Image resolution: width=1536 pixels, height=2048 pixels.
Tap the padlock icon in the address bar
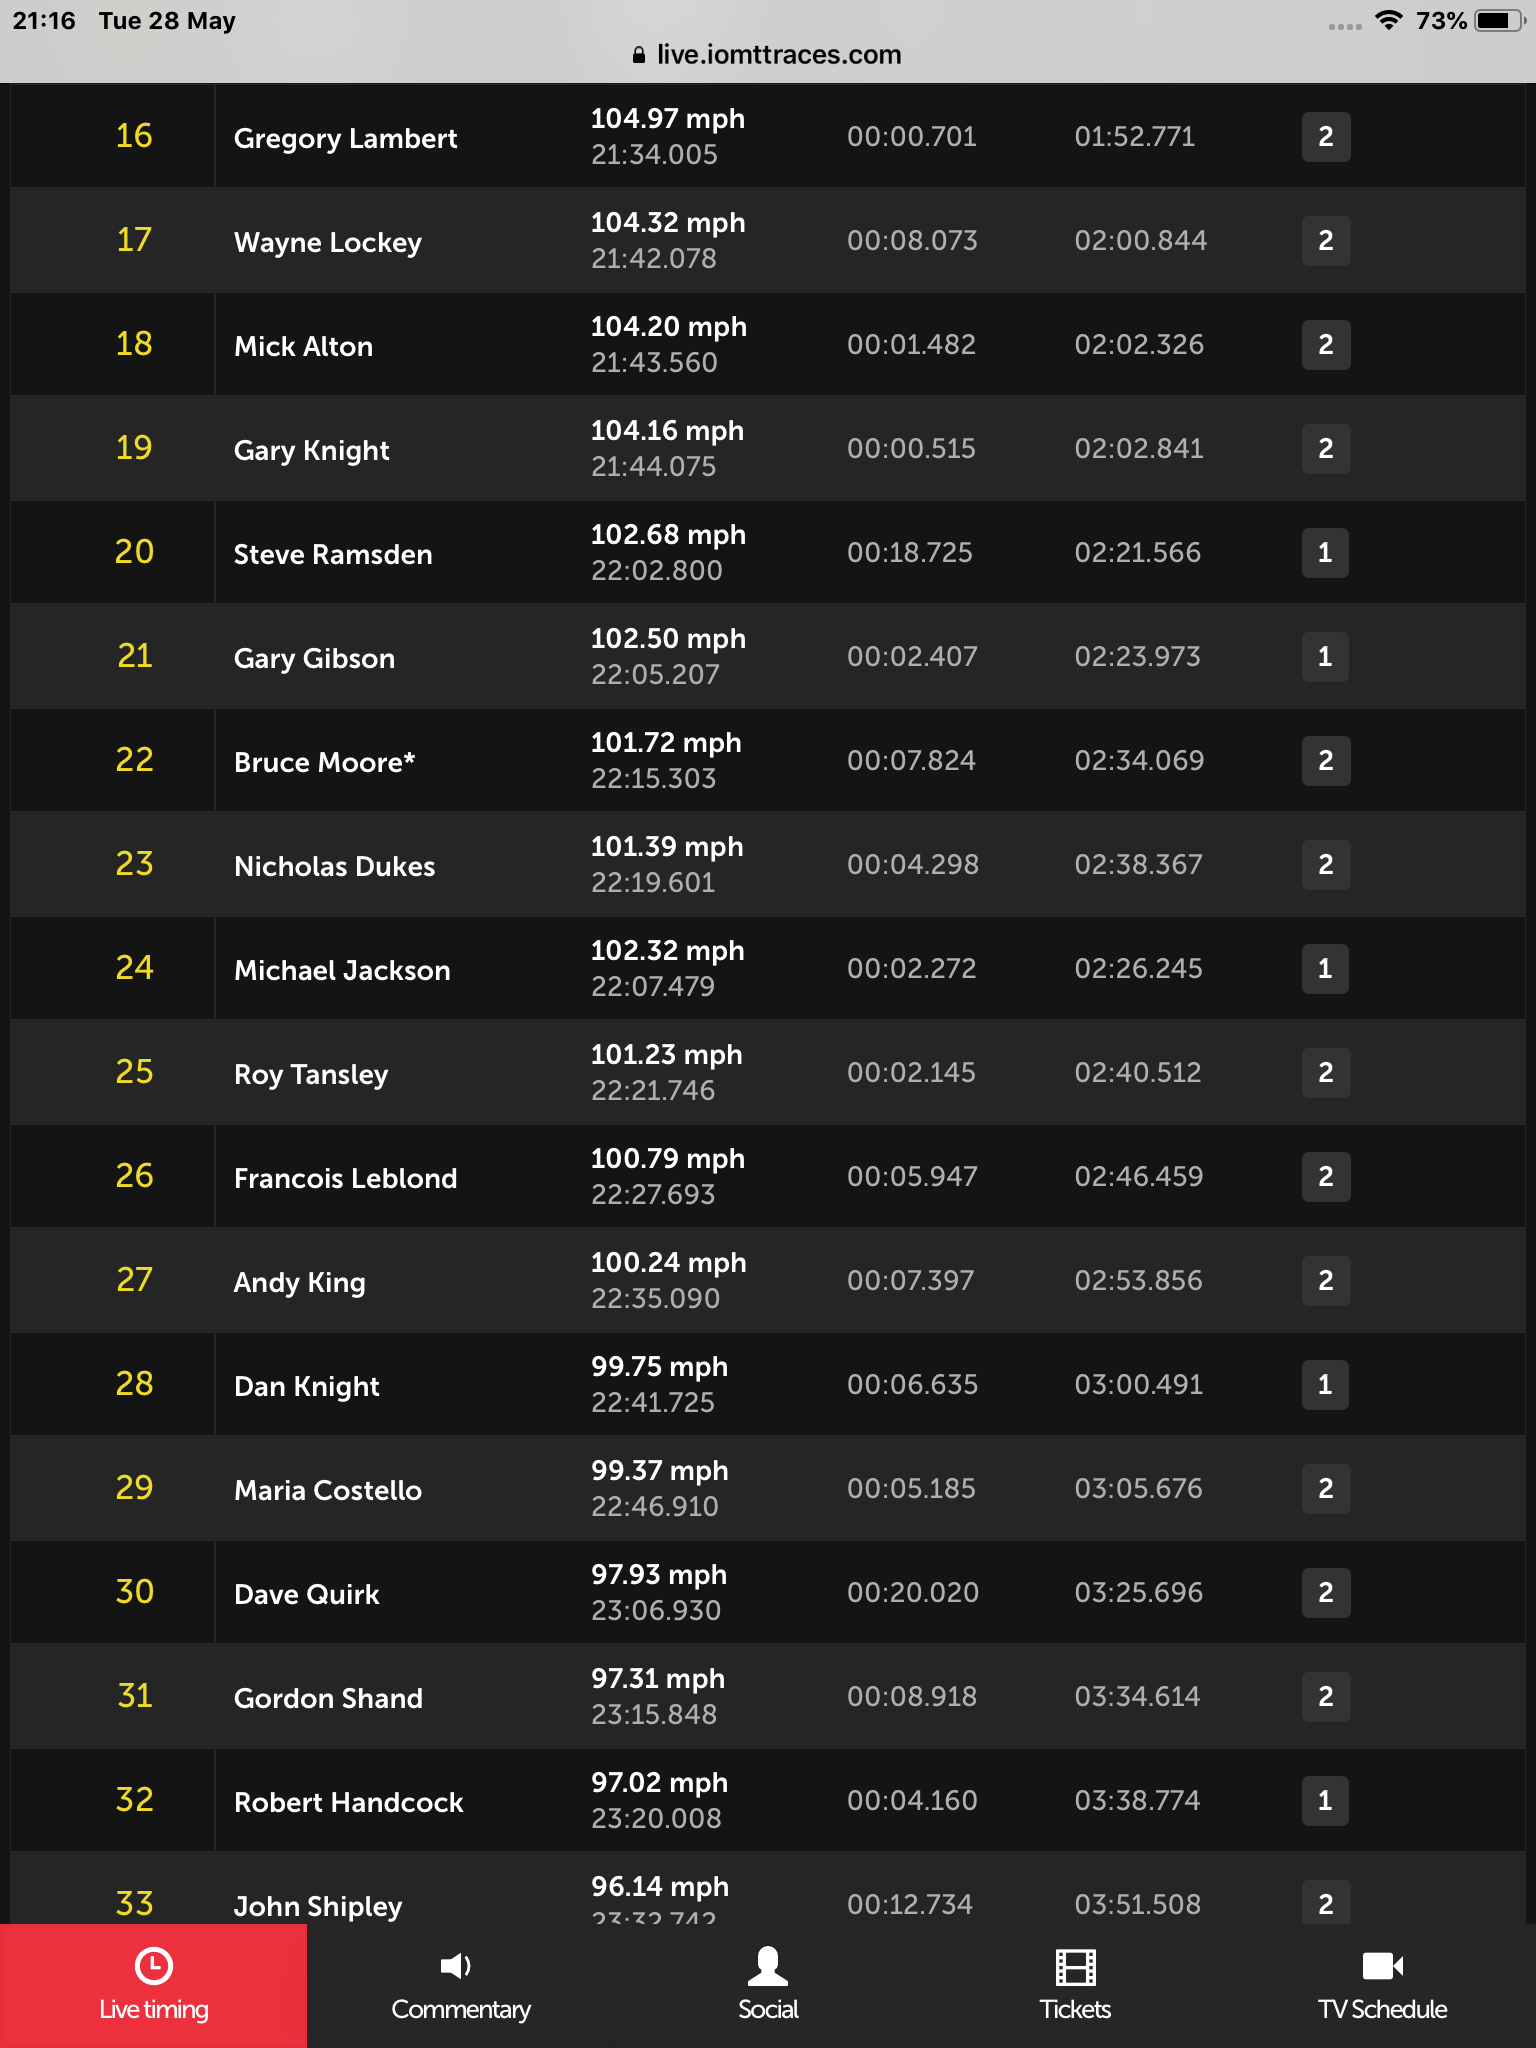tap(639, 55)
